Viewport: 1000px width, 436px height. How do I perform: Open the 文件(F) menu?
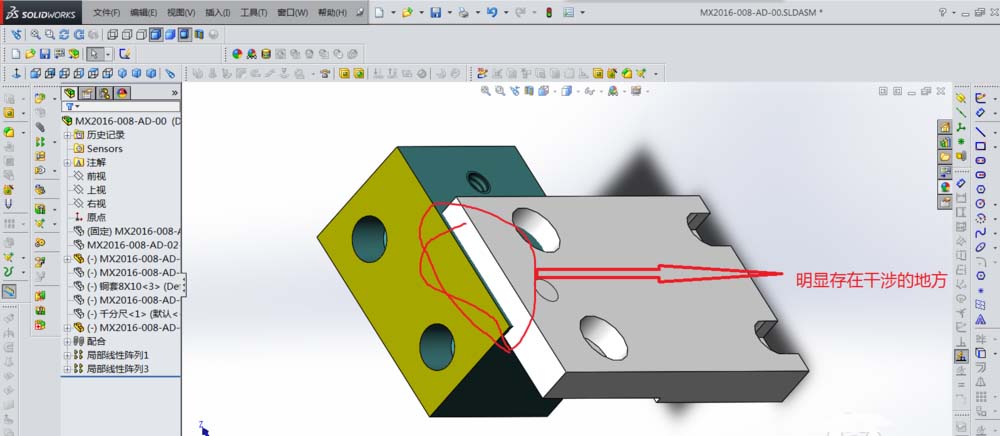point(107,12)
